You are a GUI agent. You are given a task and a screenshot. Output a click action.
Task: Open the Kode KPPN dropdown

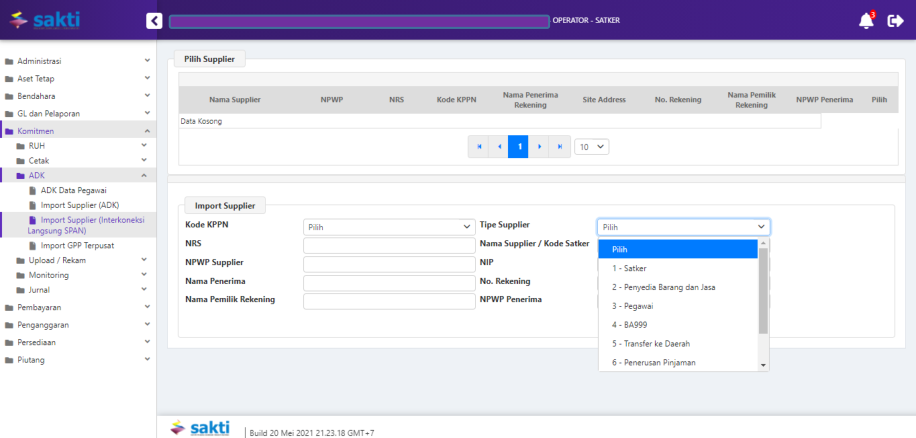point(388,227)
